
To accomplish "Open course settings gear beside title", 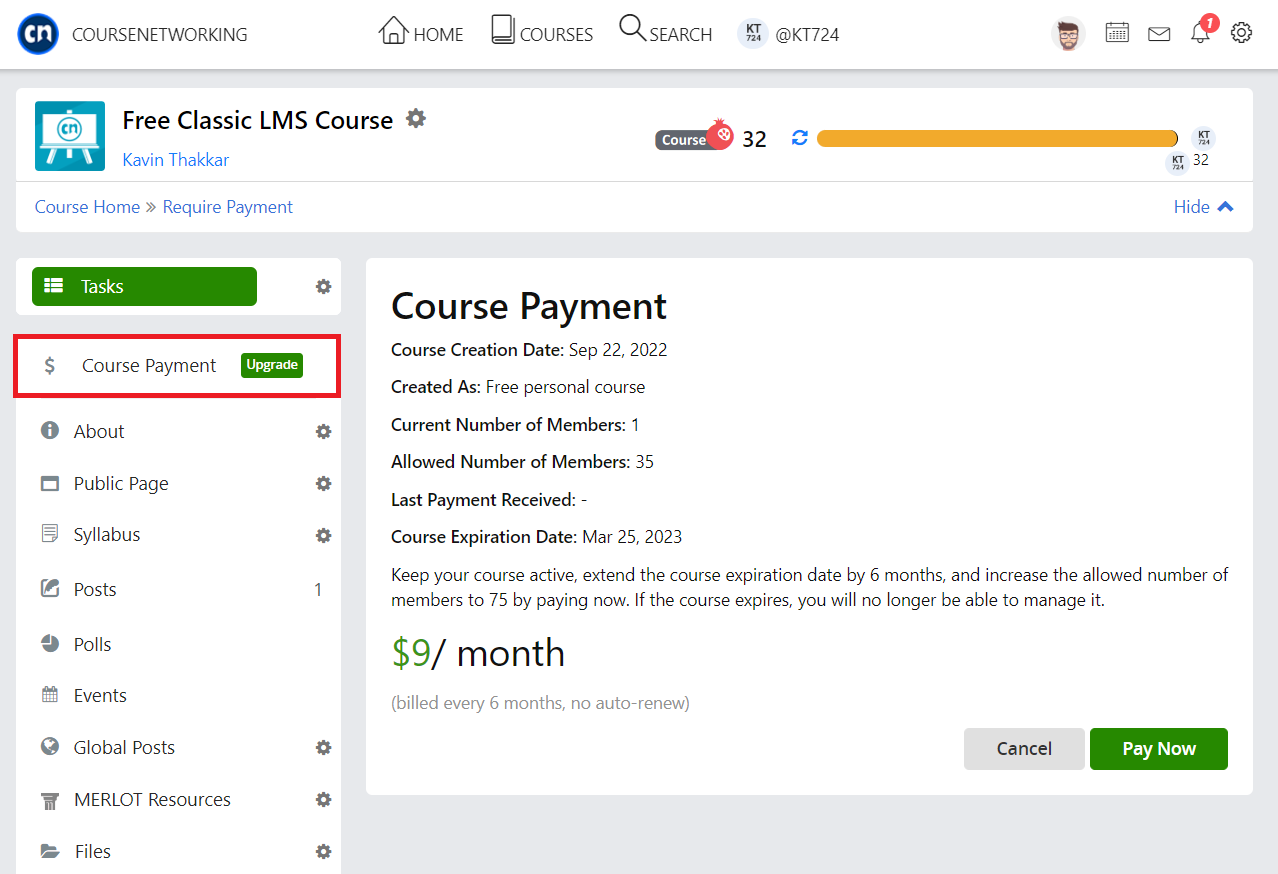I will point(416,119).
